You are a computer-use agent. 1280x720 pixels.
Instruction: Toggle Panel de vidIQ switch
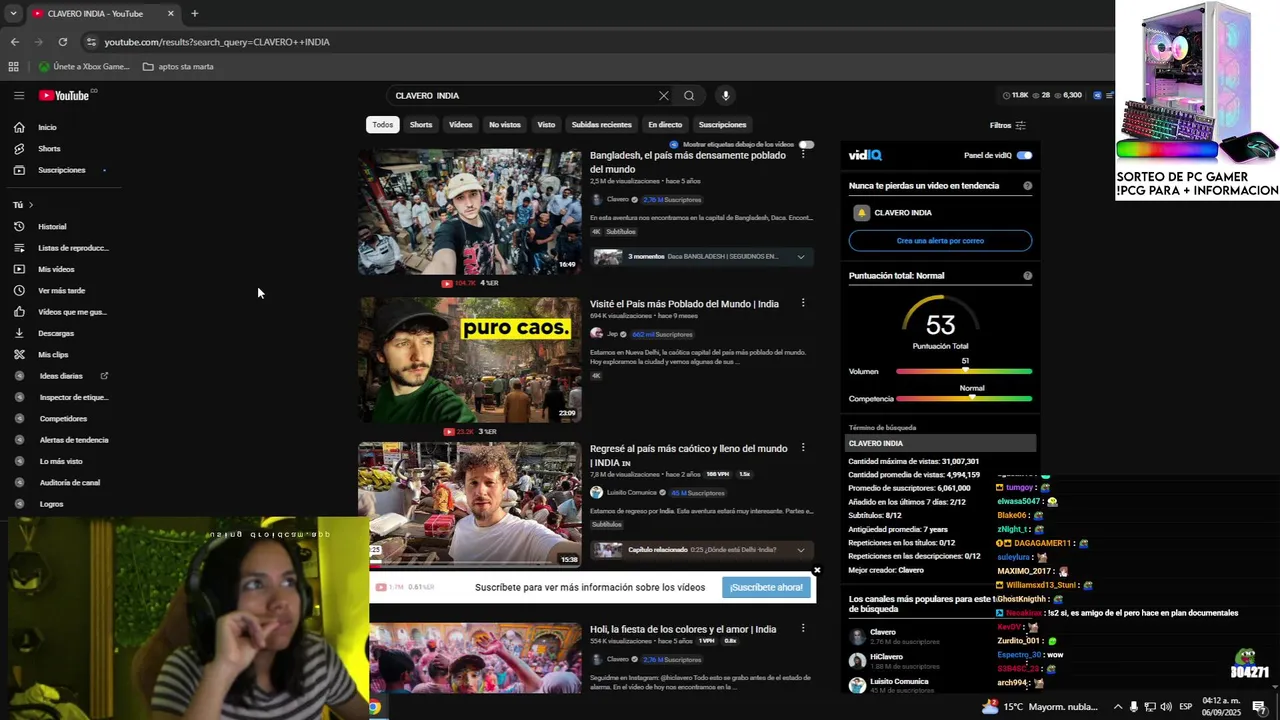click(x=1024, y=155)
